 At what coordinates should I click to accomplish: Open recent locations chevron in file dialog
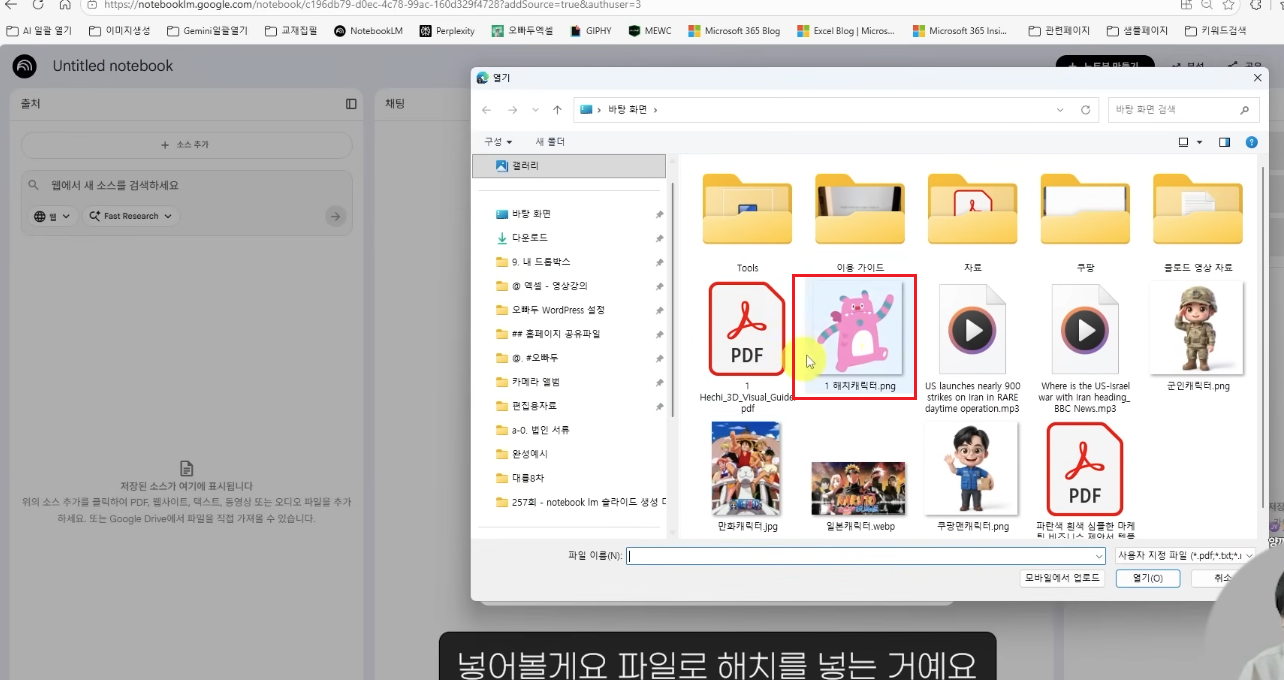(535, 110)
